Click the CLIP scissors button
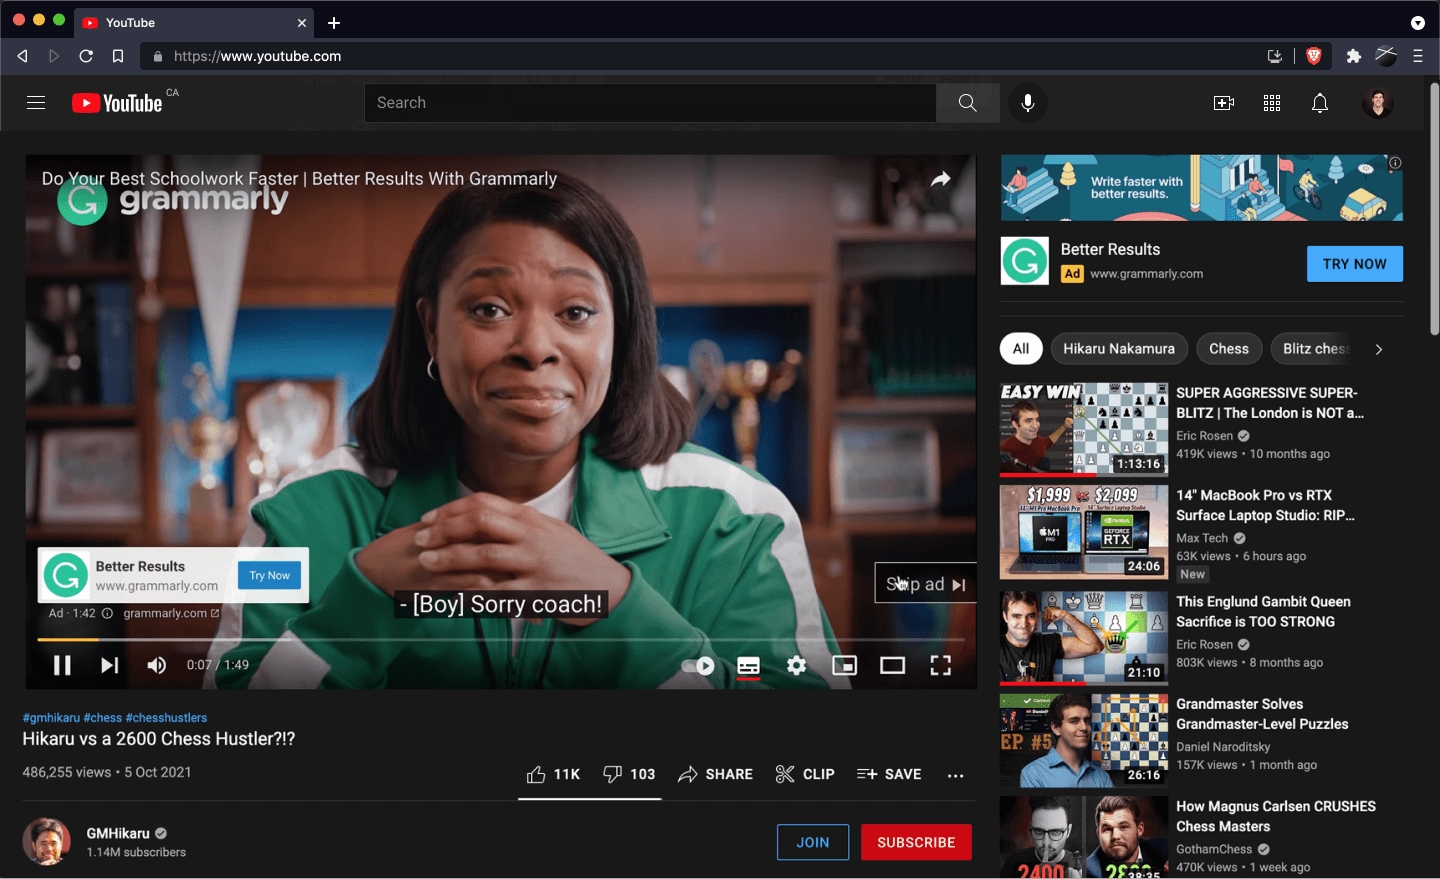This screenshot has height=879, width=1440. (x=805, y=774)
